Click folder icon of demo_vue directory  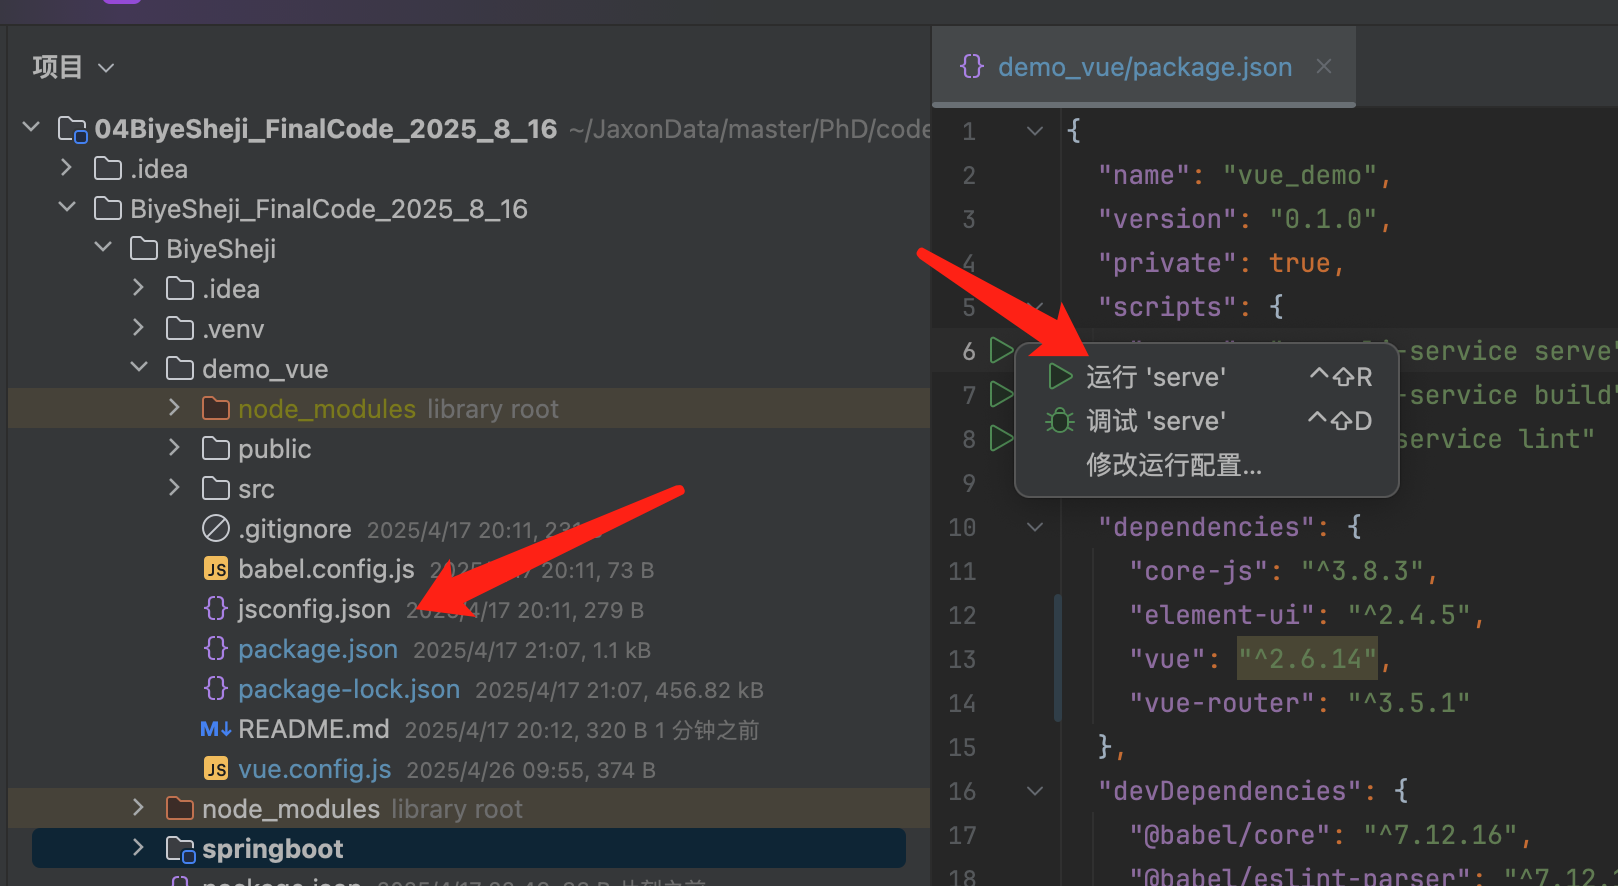(180, 369)
